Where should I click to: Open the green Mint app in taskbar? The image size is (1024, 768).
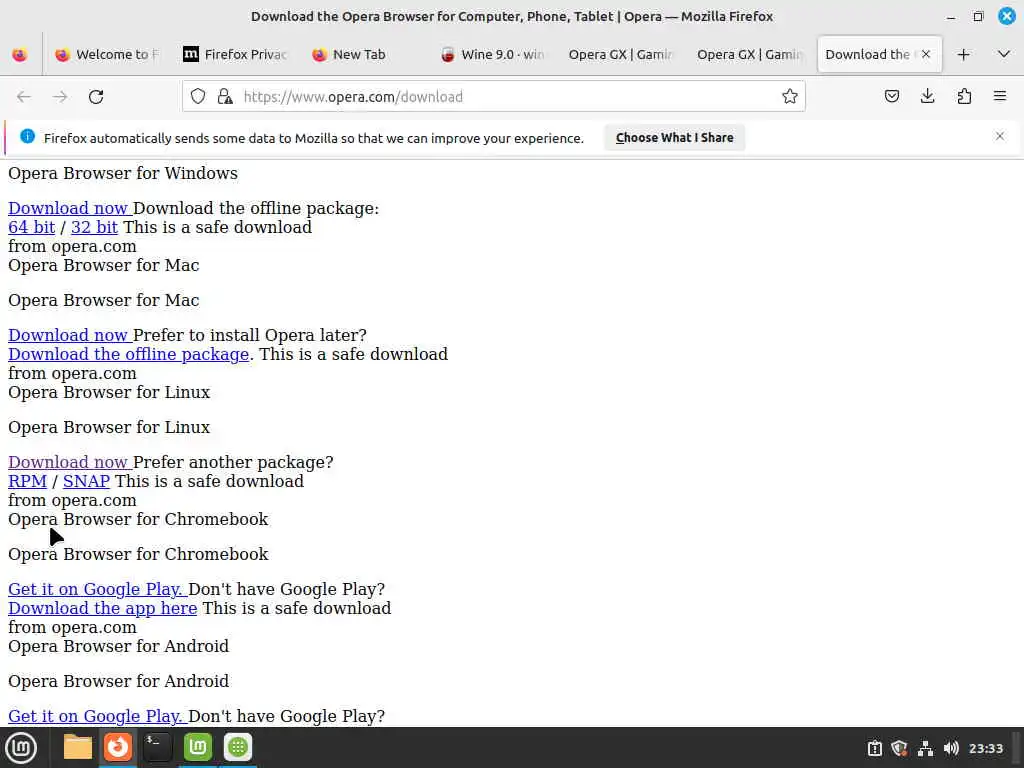pyautogui.click(x=198, y=747)
